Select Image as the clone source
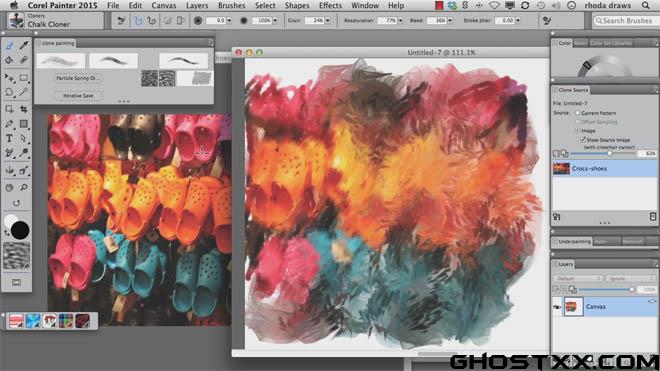The width and height of the screenshot is (660, 371). (x=578, y=131)
